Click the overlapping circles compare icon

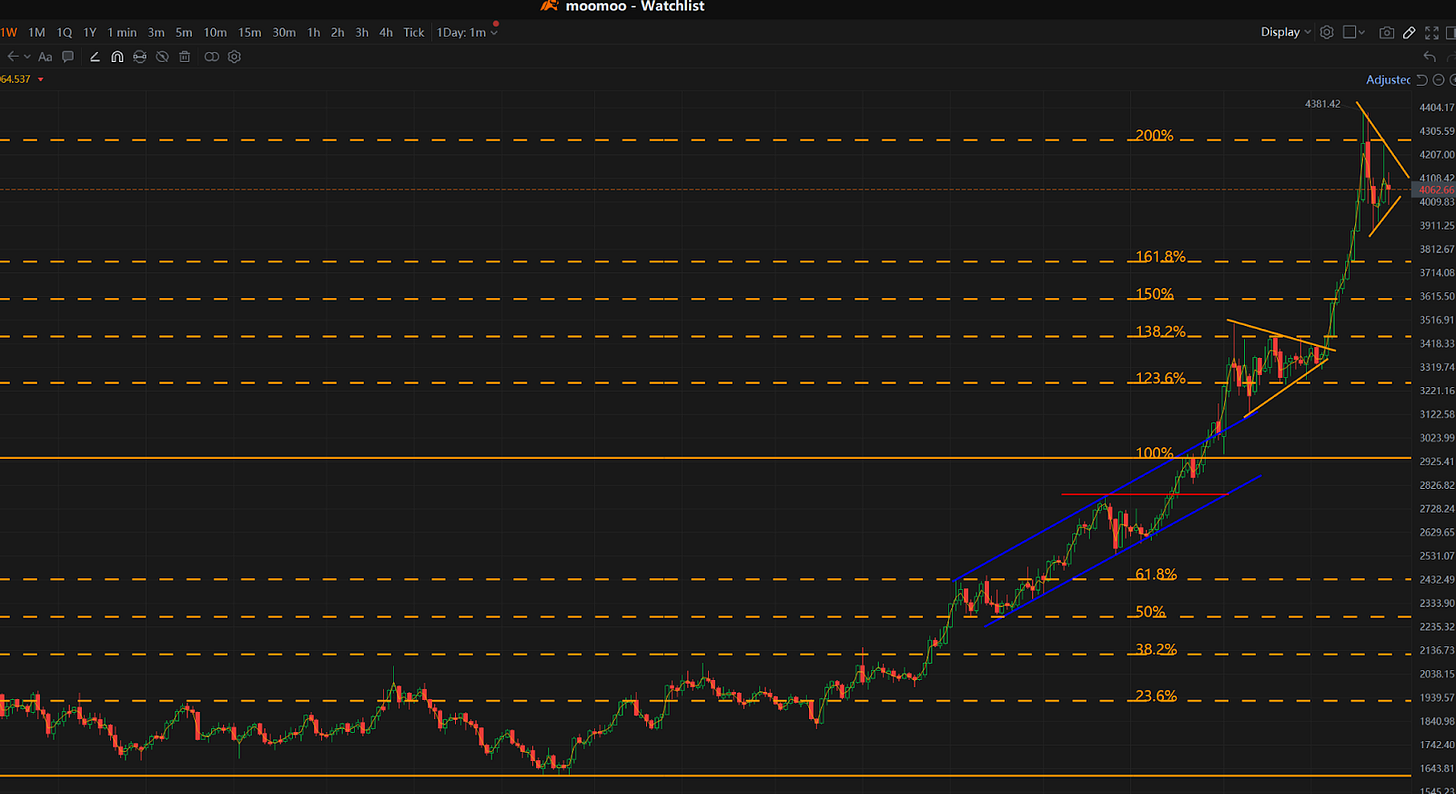pos(212,57)
